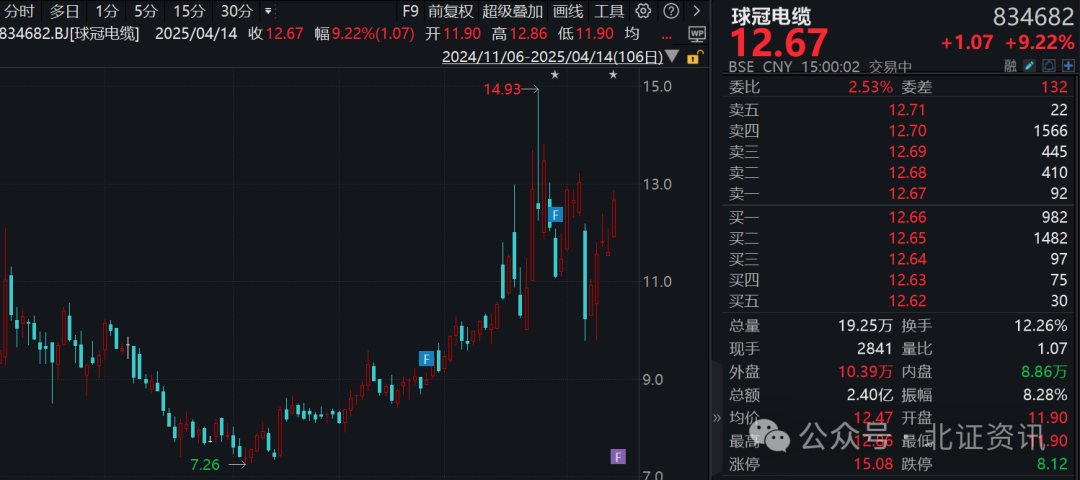This screenshot has height=480, width=1080.
Task: Click the WP monitor icon
Action: pos(697,34)
